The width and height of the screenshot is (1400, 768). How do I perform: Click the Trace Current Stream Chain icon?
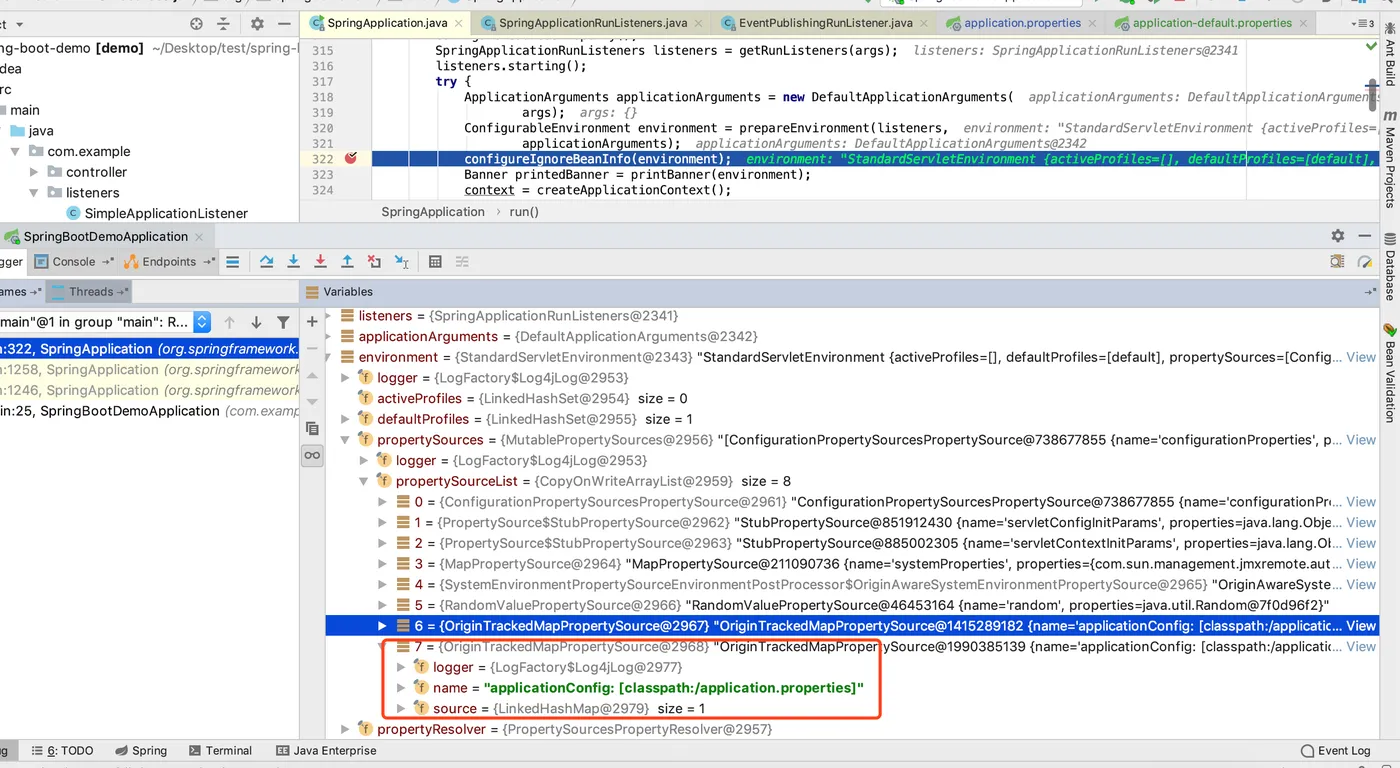coord(462,262)
